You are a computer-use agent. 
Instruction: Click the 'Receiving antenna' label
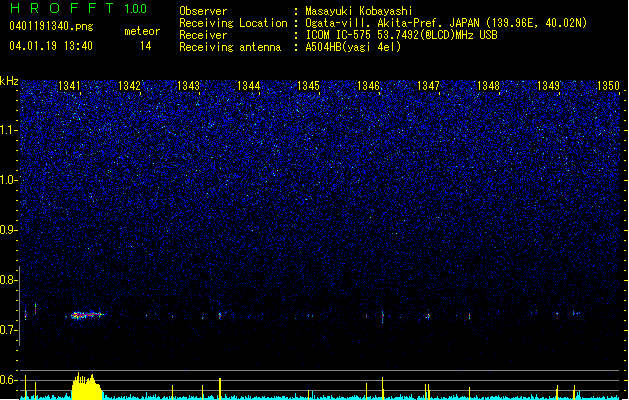tap(230, 47)
